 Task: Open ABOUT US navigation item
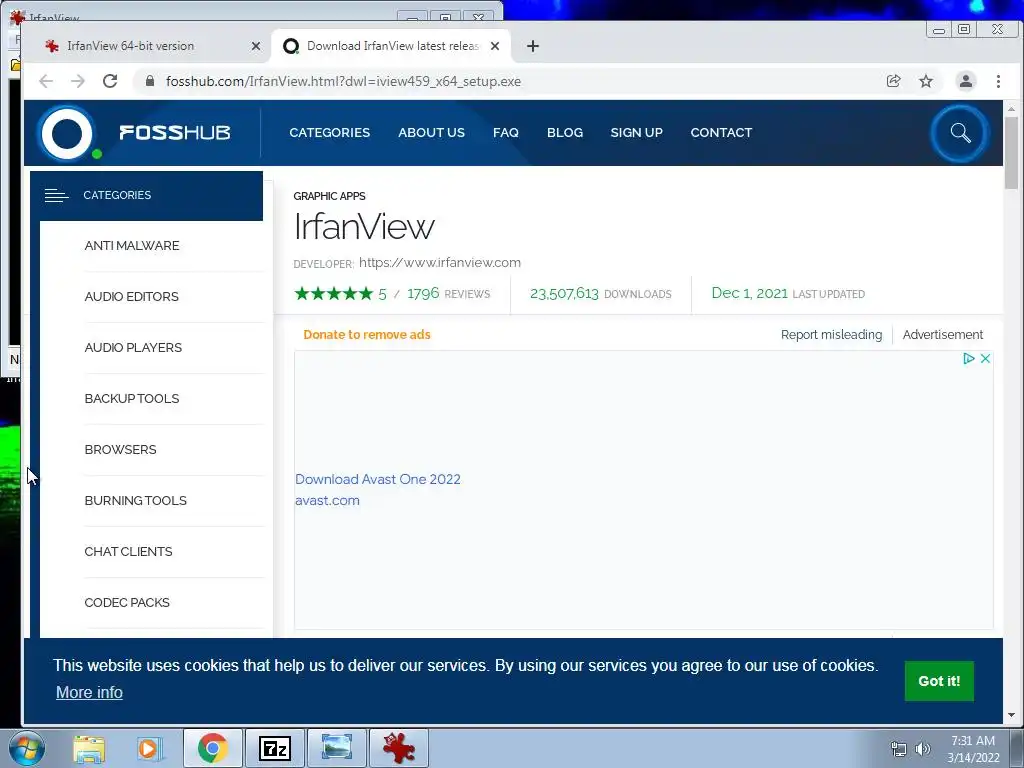coord(432,133)
